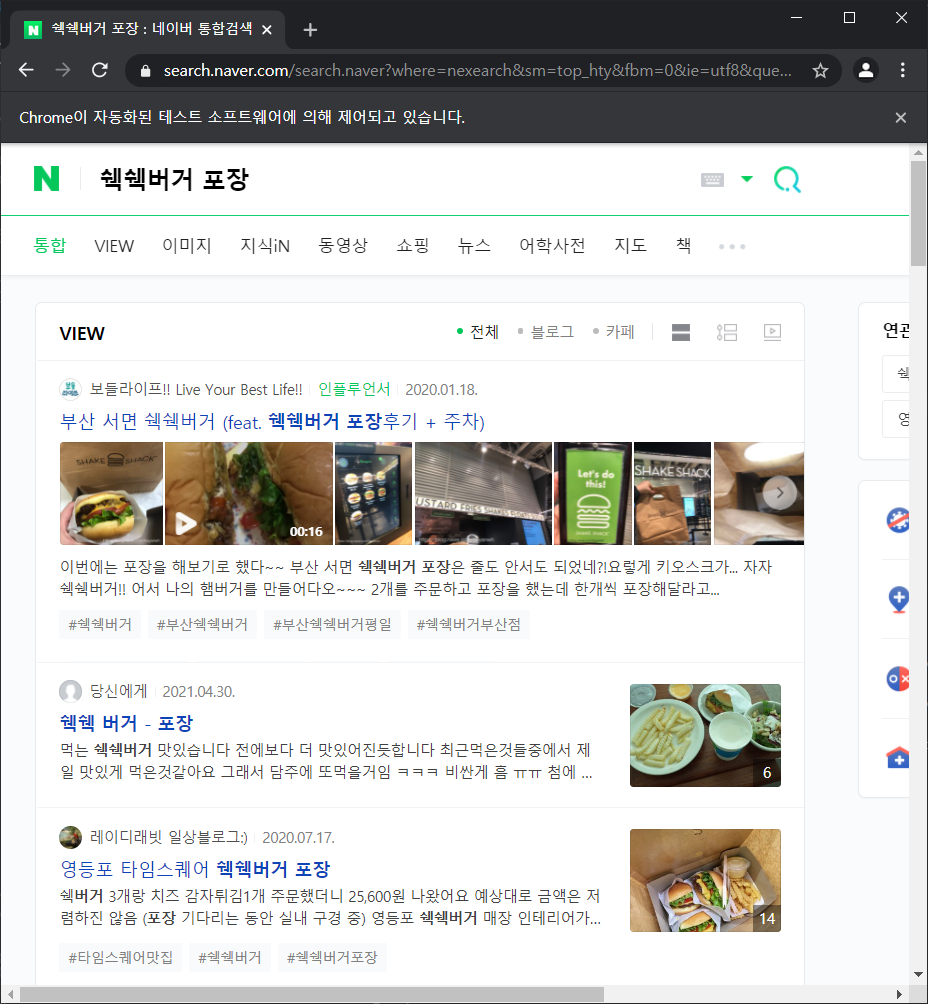Screen dimensions: 928x1004
Task: Select the 책 tab
Action: 683,245
